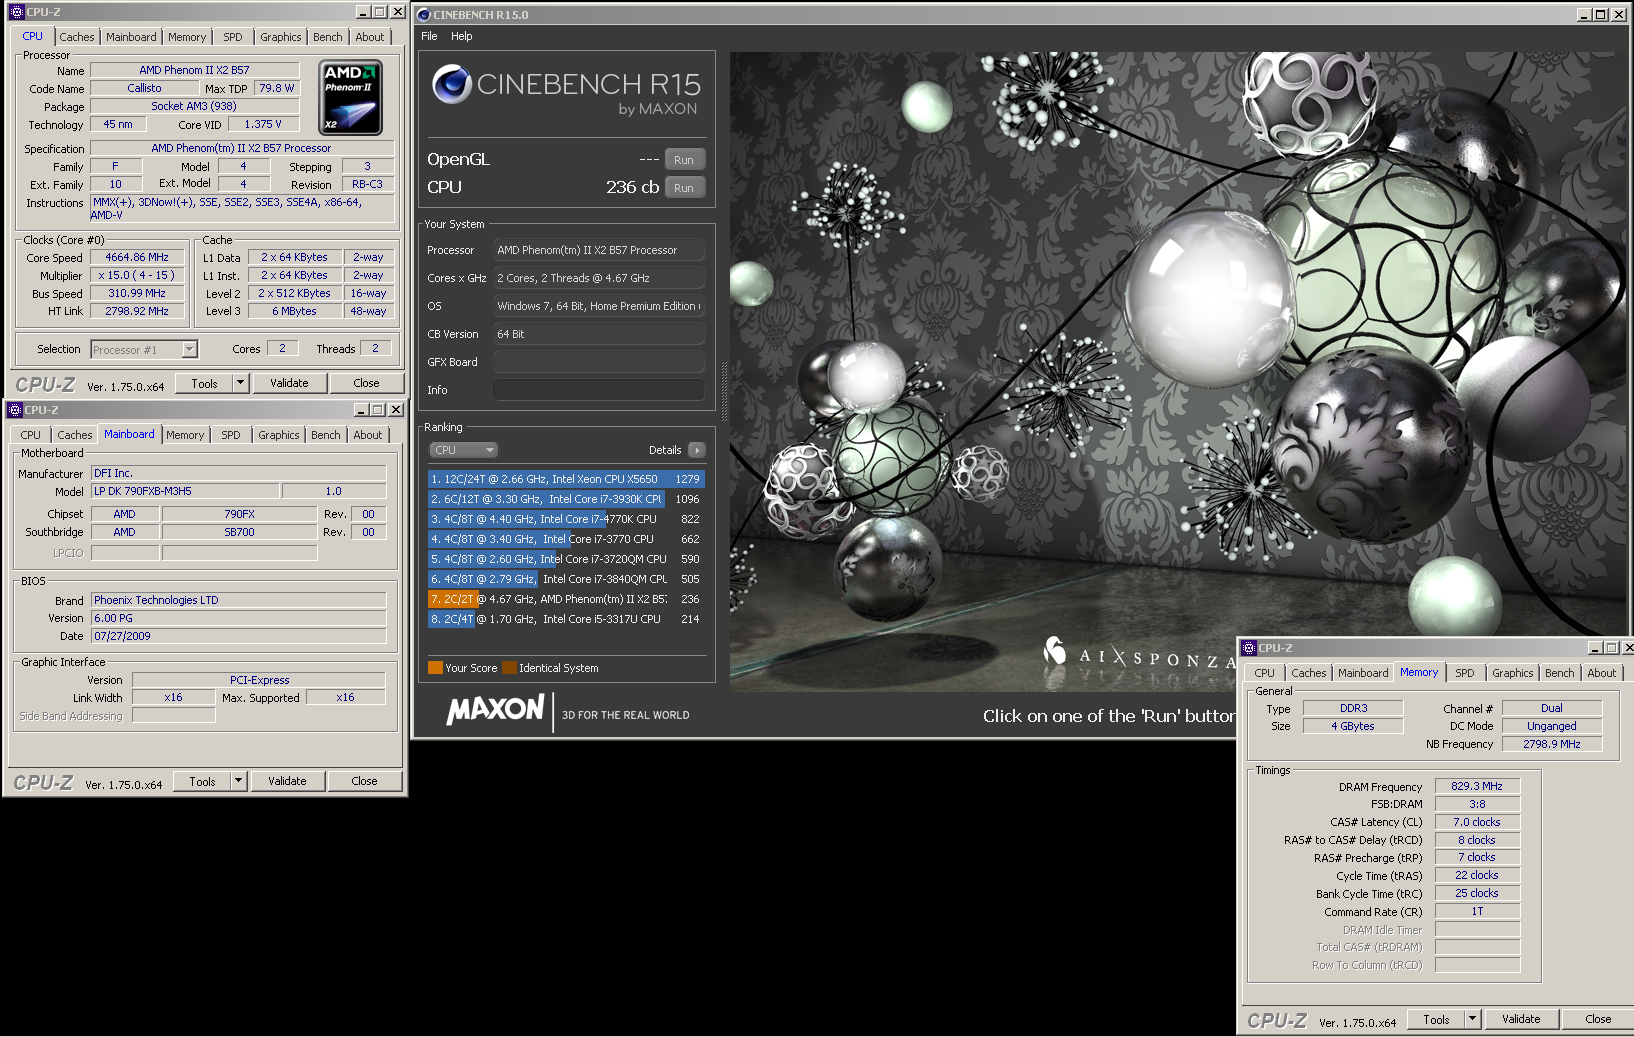Click Close button in Memory CPU-Z window
This screenshot has height=1037, width=1634.
click(x=1598, y=1019)
